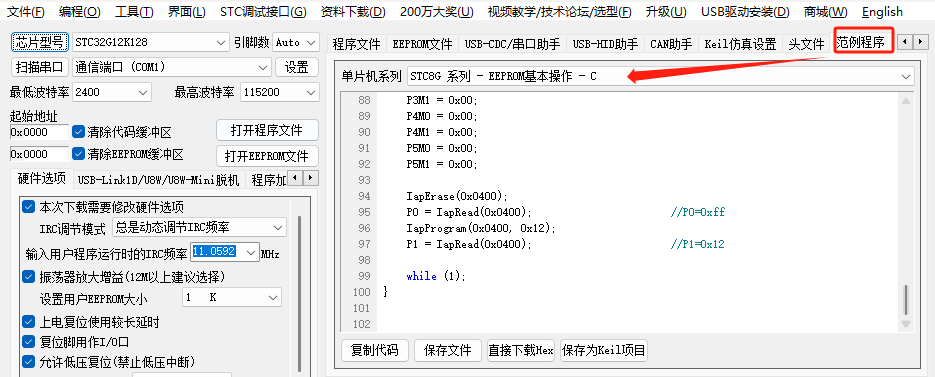Switch language via English menu
This screenshot has height=377, width=935.
pyautogui.click(x=882, y=12)
